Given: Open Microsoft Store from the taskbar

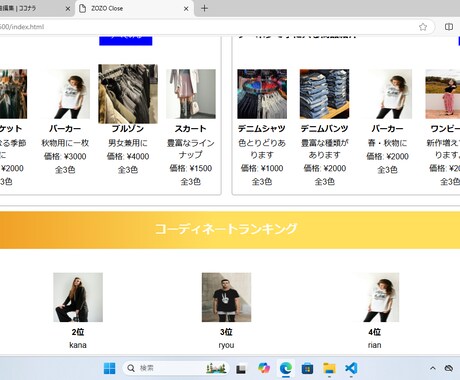Looking at the screenshot, I should [307, 368].
